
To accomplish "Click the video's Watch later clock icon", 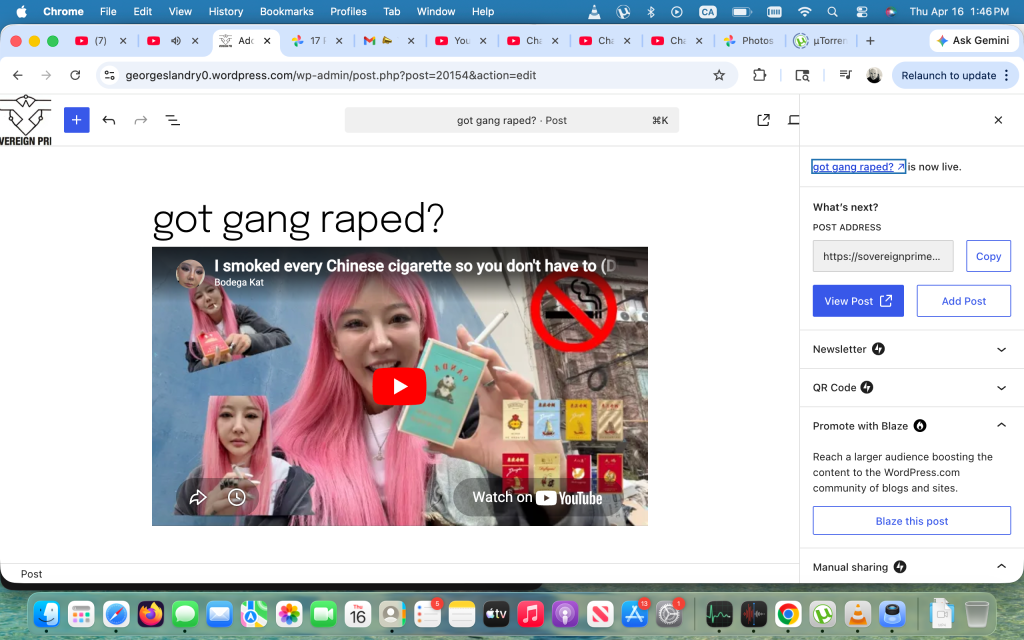I will pos(237,497).
